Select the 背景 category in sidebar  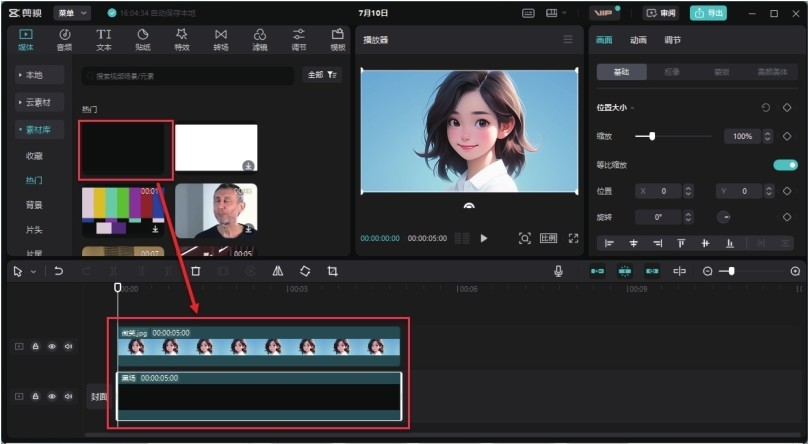[x=34, y=205]
